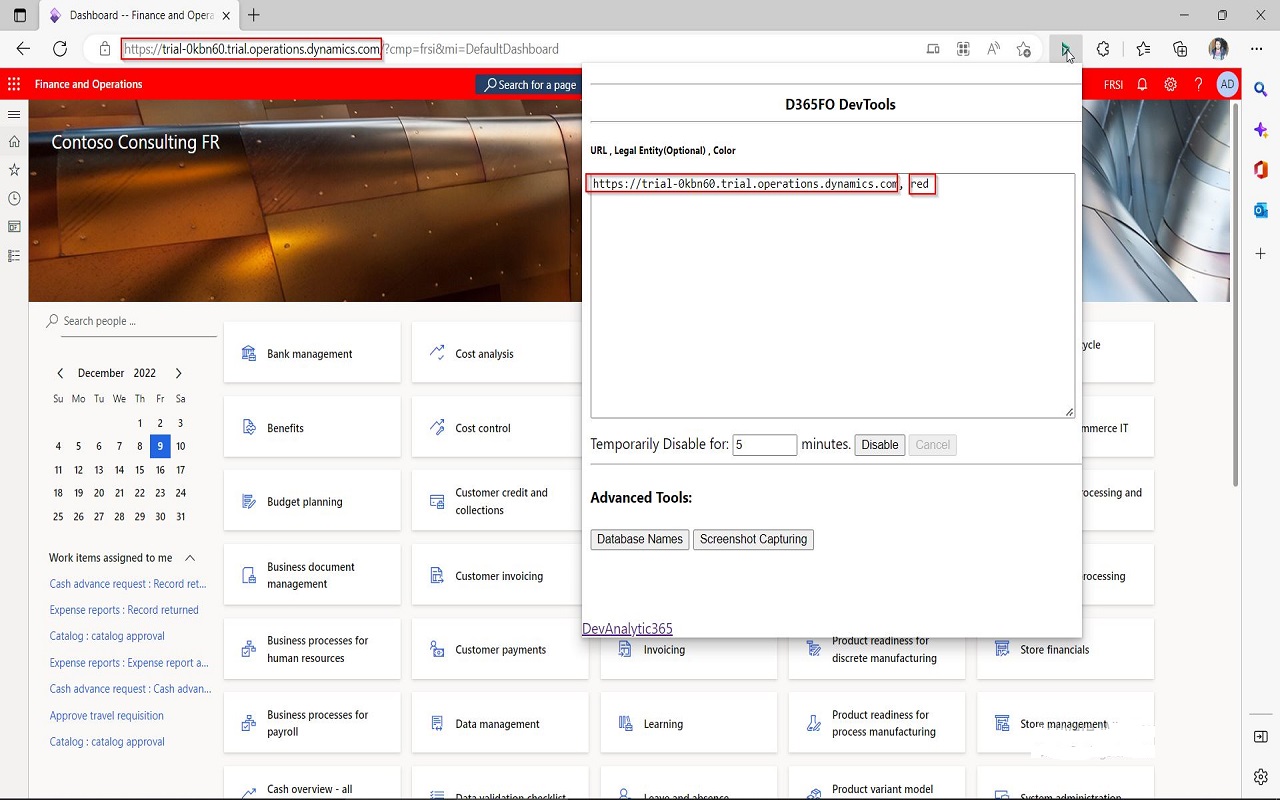Open the browser profile avatar
The height and width of the screenshot is (800, 1280).
pyautogui.click(x=1217, y=48)
